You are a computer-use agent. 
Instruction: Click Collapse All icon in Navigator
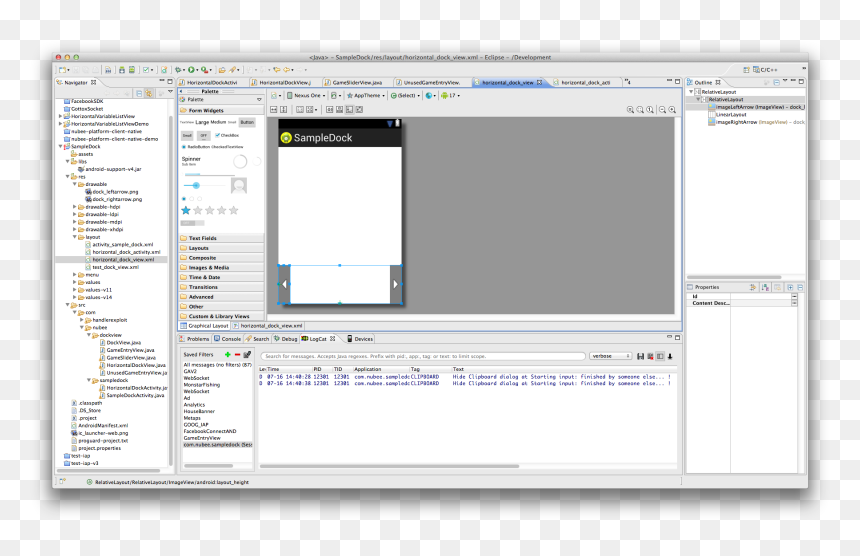pos(139,93)
